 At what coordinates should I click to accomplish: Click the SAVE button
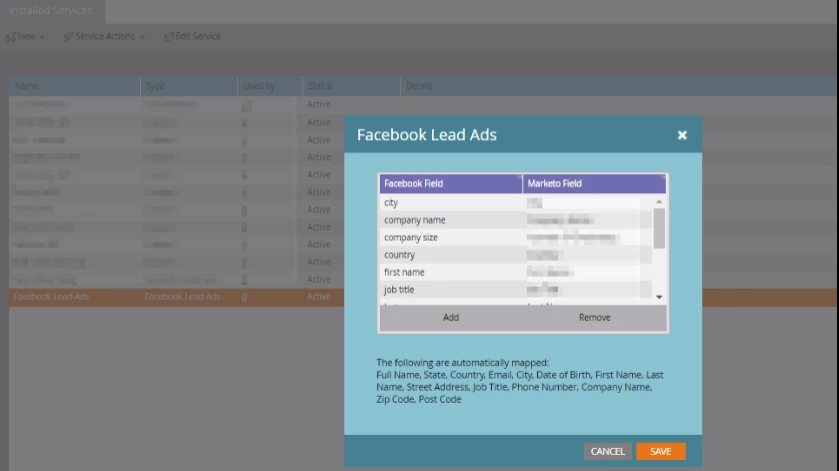coord(660,451)
